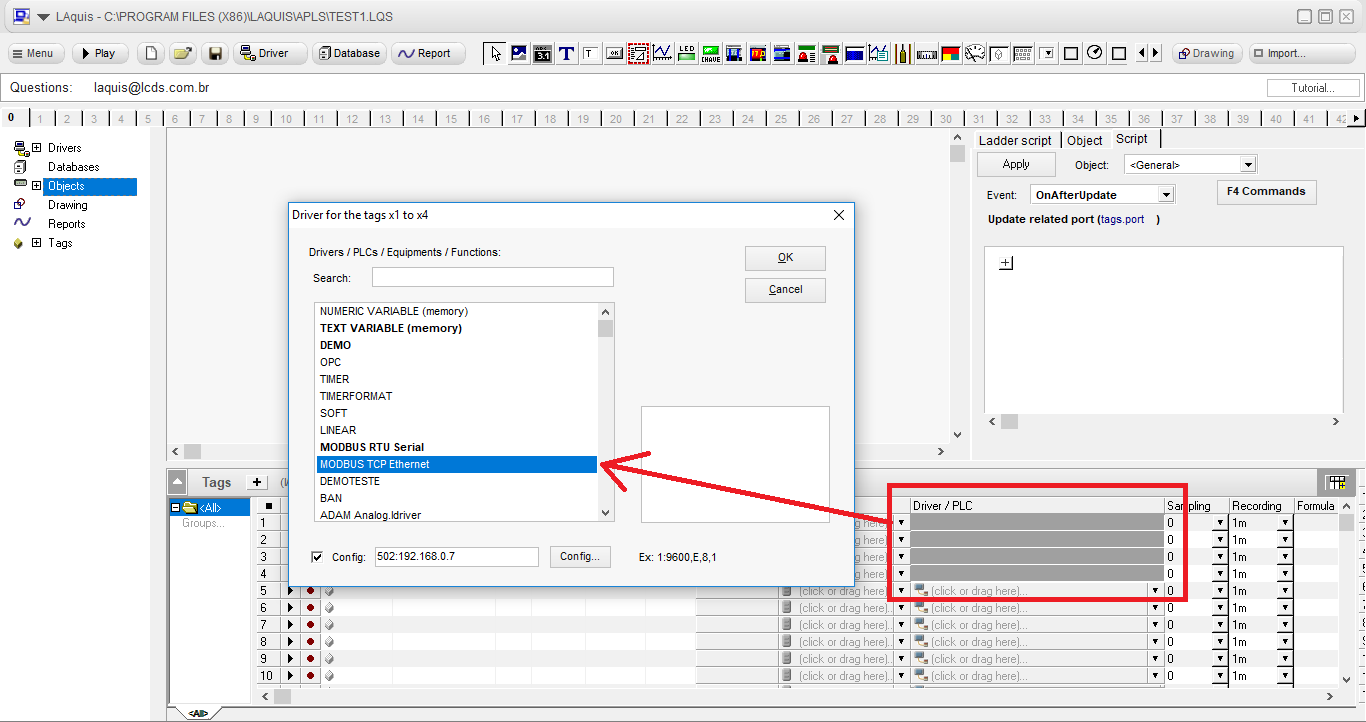Click the driver list vertical scrollbar
Screen dimensions: 1366x722
606,412
